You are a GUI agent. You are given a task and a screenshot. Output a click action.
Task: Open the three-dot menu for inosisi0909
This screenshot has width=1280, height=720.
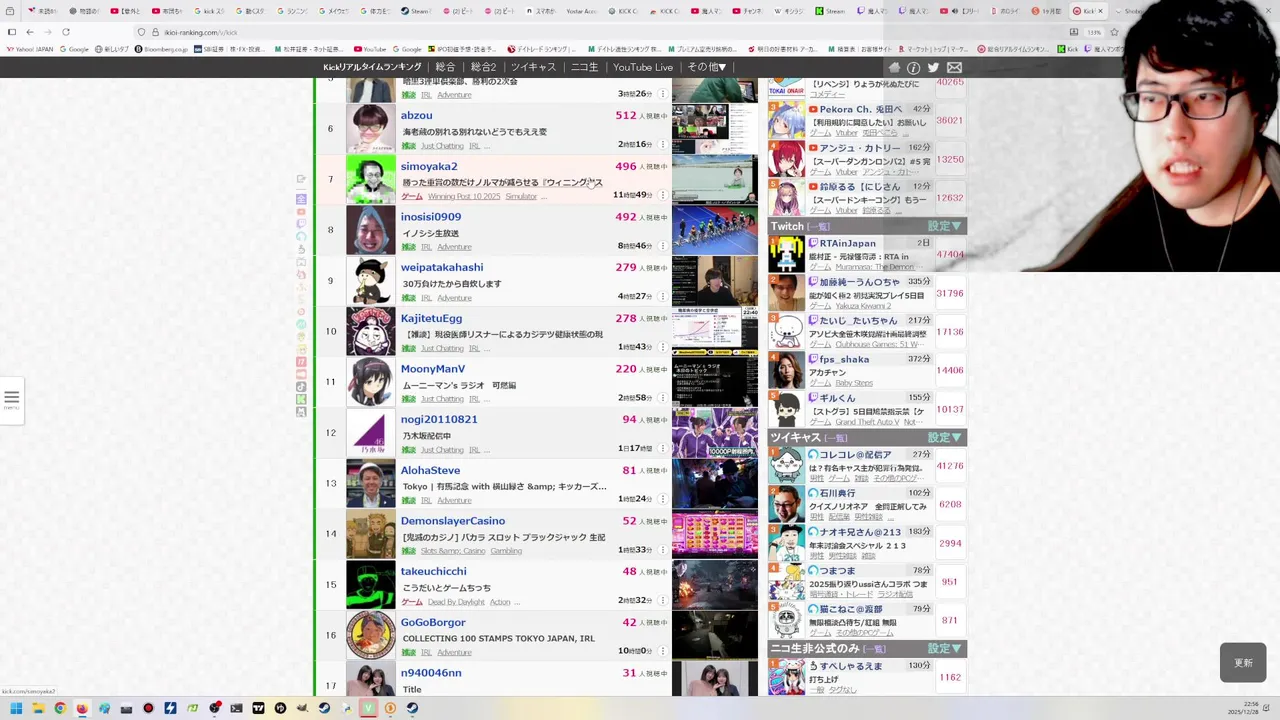click(662, 246)
